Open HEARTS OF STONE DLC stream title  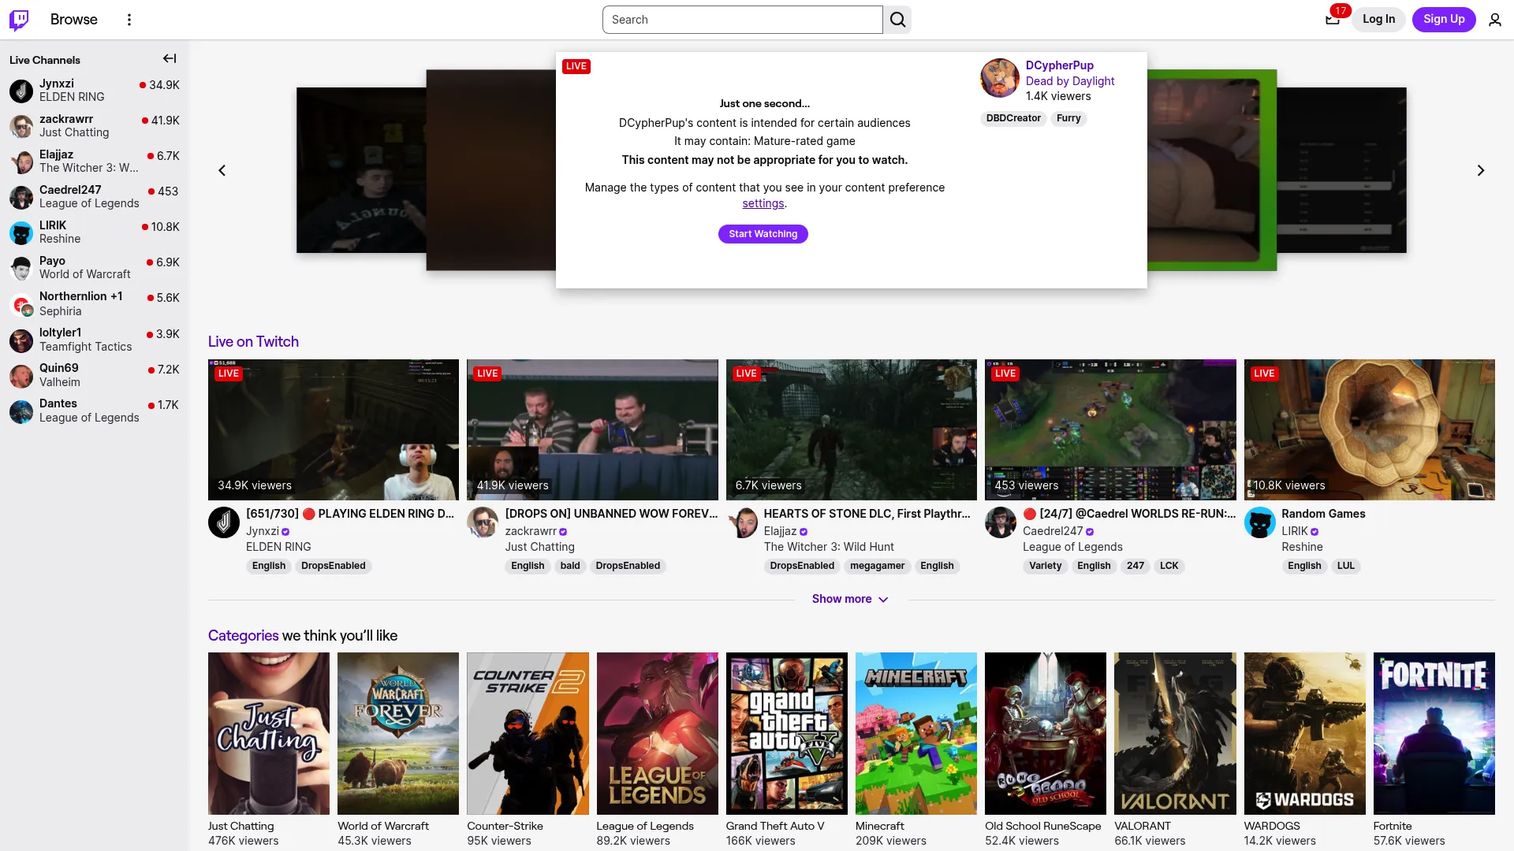(867, 514)
